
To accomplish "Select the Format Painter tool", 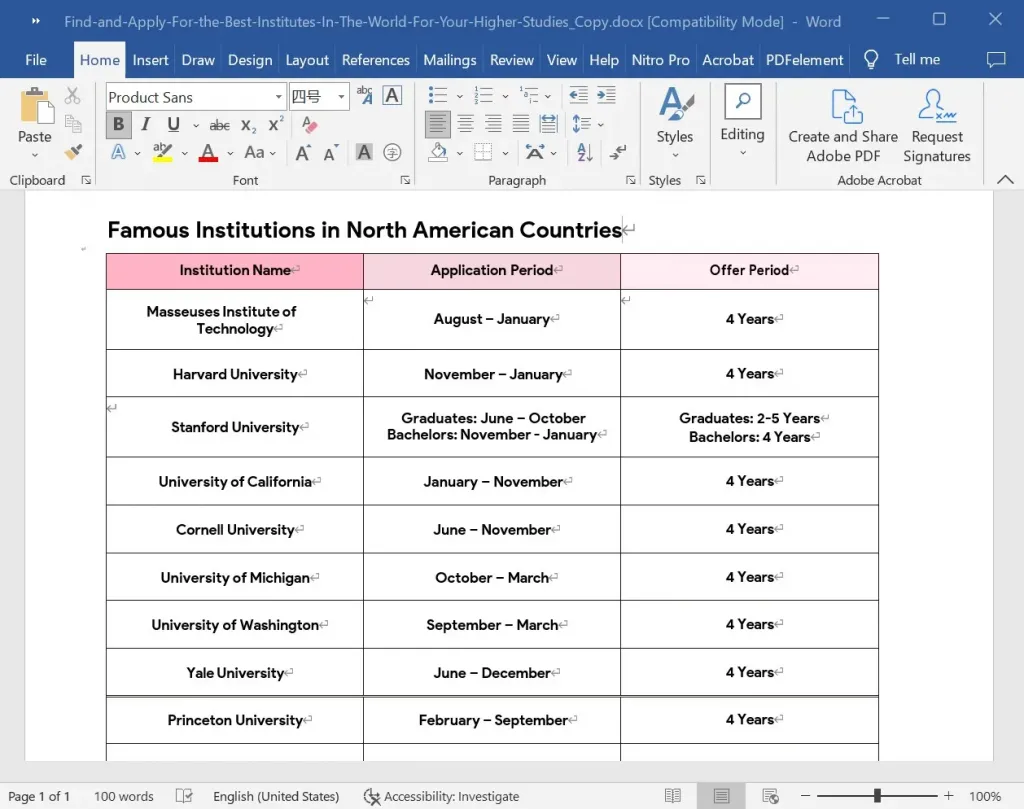I will pos(72,152).
